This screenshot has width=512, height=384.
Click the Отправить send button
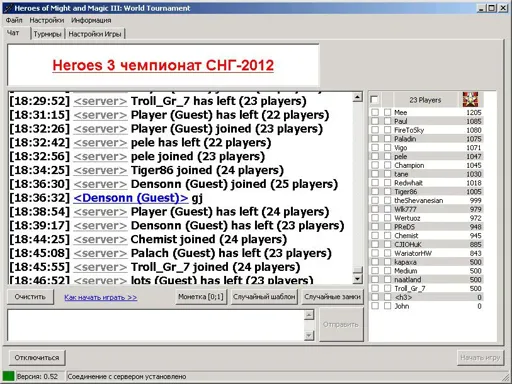point(341,324)
